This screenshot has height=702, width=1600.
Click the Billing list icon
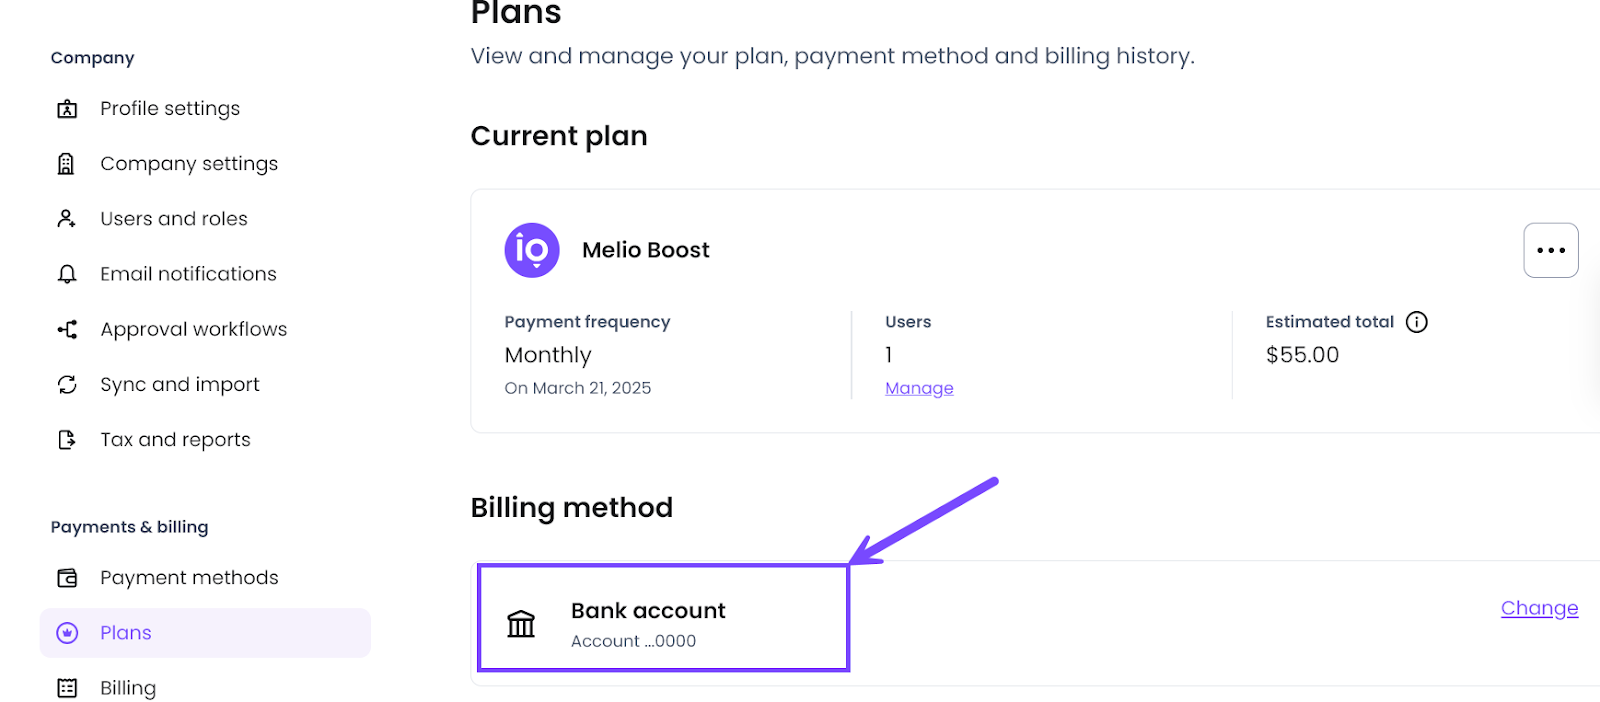click(67, 688)
